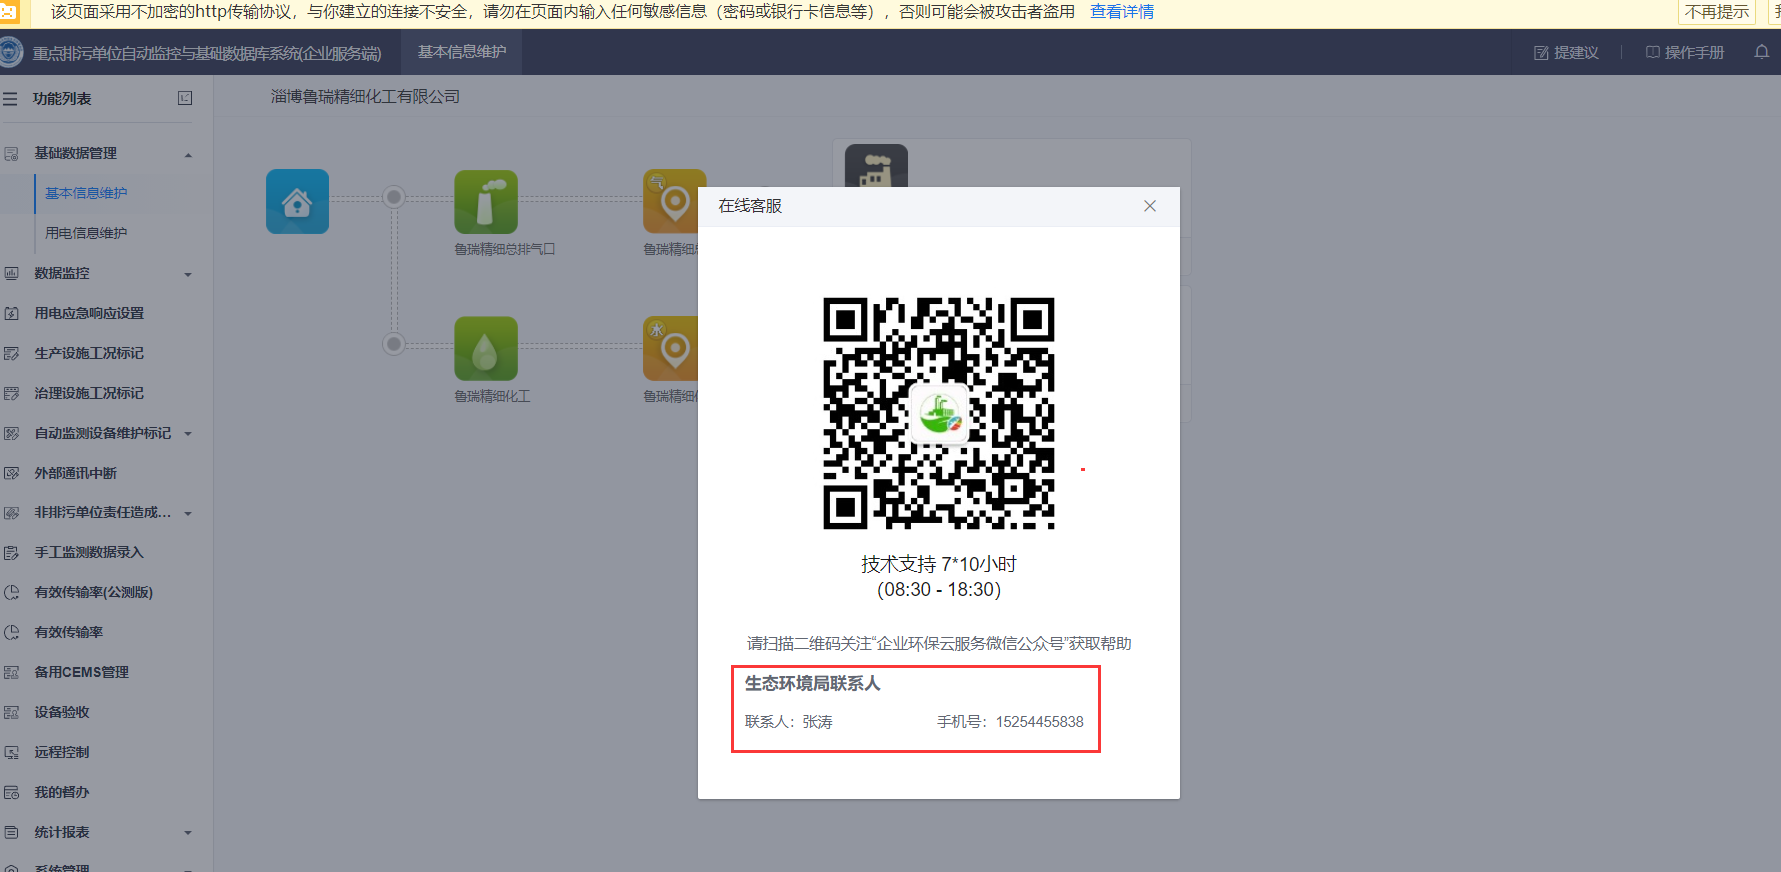Screen dimensions: 1781x872
Task: Click the dark factory icon
Action: pyautogui.click(x=876, y=166)
